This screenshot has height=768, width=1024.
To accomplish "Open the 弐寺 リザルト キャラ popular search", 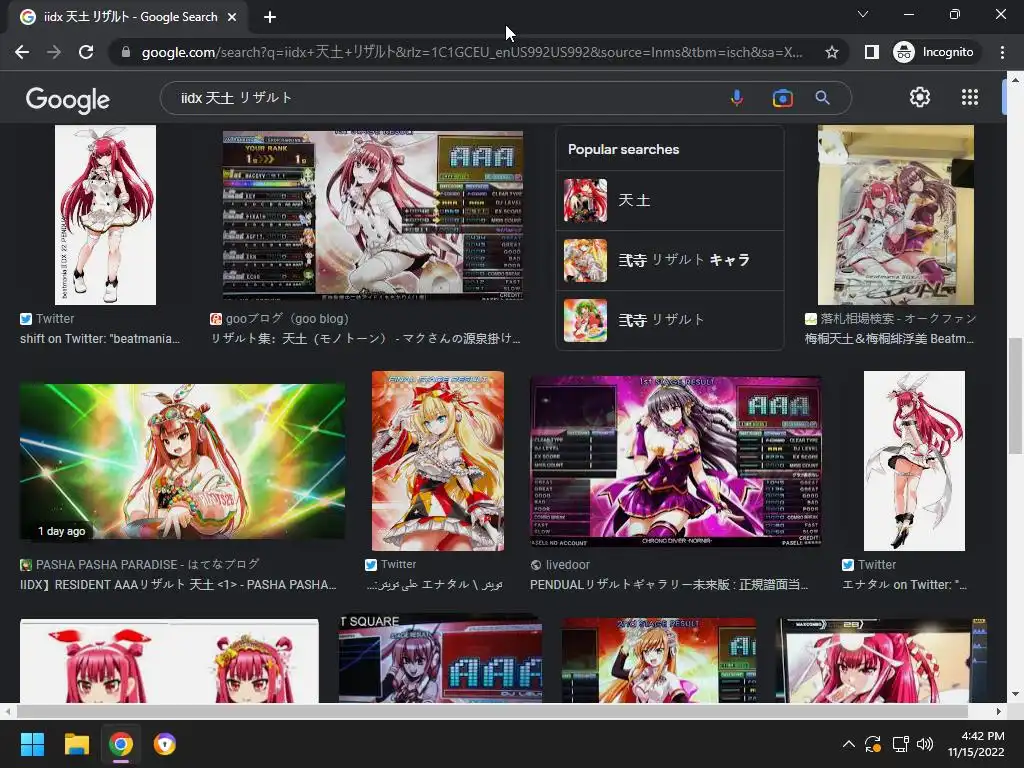I will point(669,261).
